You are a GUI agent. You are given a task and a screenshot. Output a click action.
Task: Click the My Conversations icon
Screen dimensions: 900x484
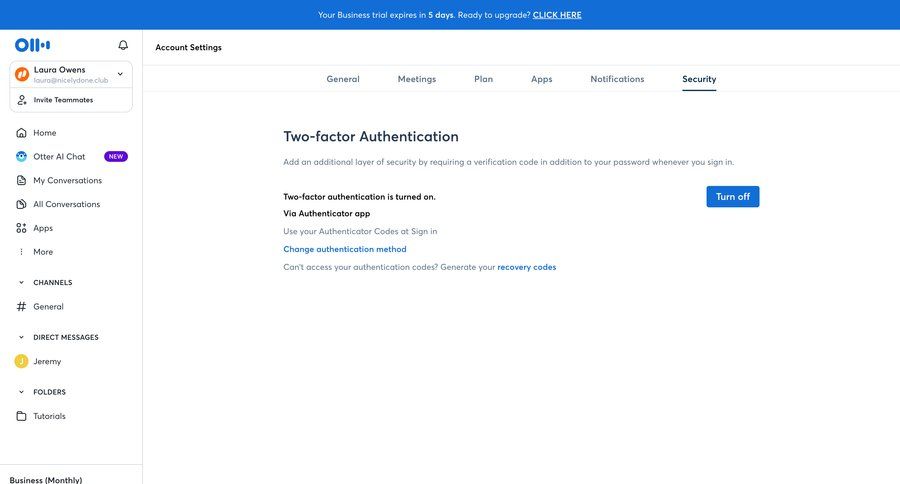pos(22,181)
